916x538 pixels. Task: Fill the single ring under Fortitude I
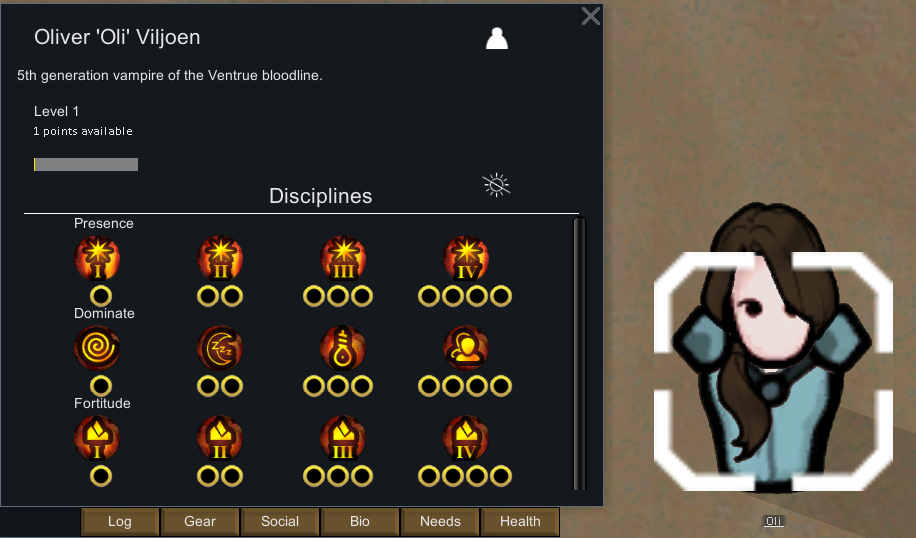pos(100,476)
